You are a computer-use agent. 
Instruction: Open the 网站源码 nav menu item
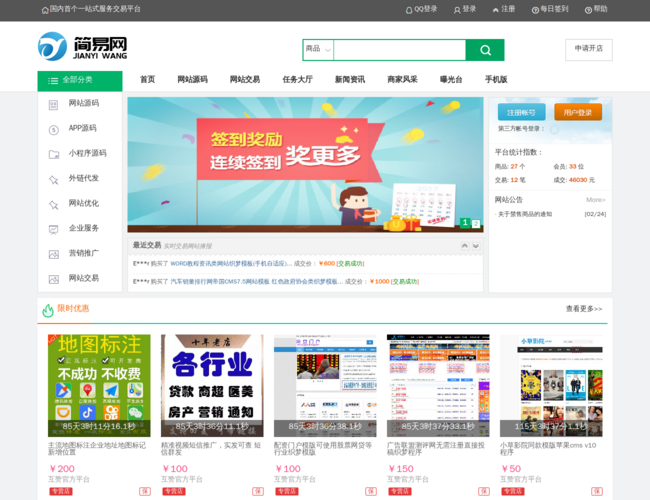192,79
